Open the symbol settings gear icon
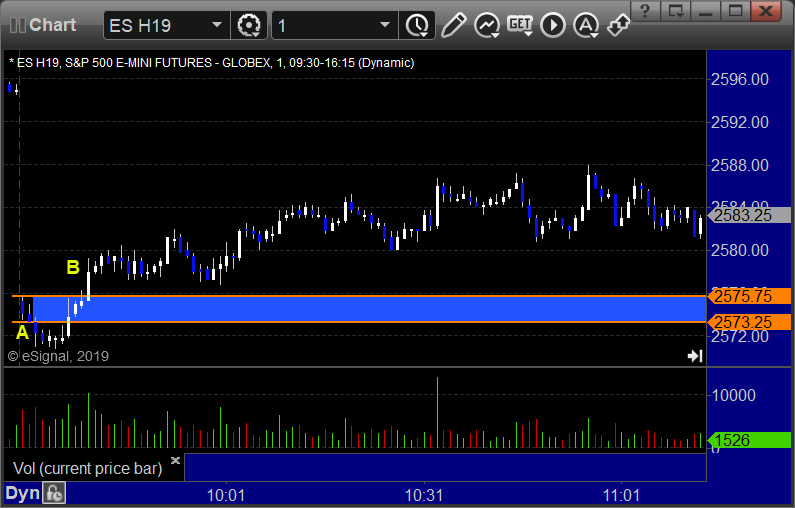This screenshot has height=508, width=795. (248, 25)
